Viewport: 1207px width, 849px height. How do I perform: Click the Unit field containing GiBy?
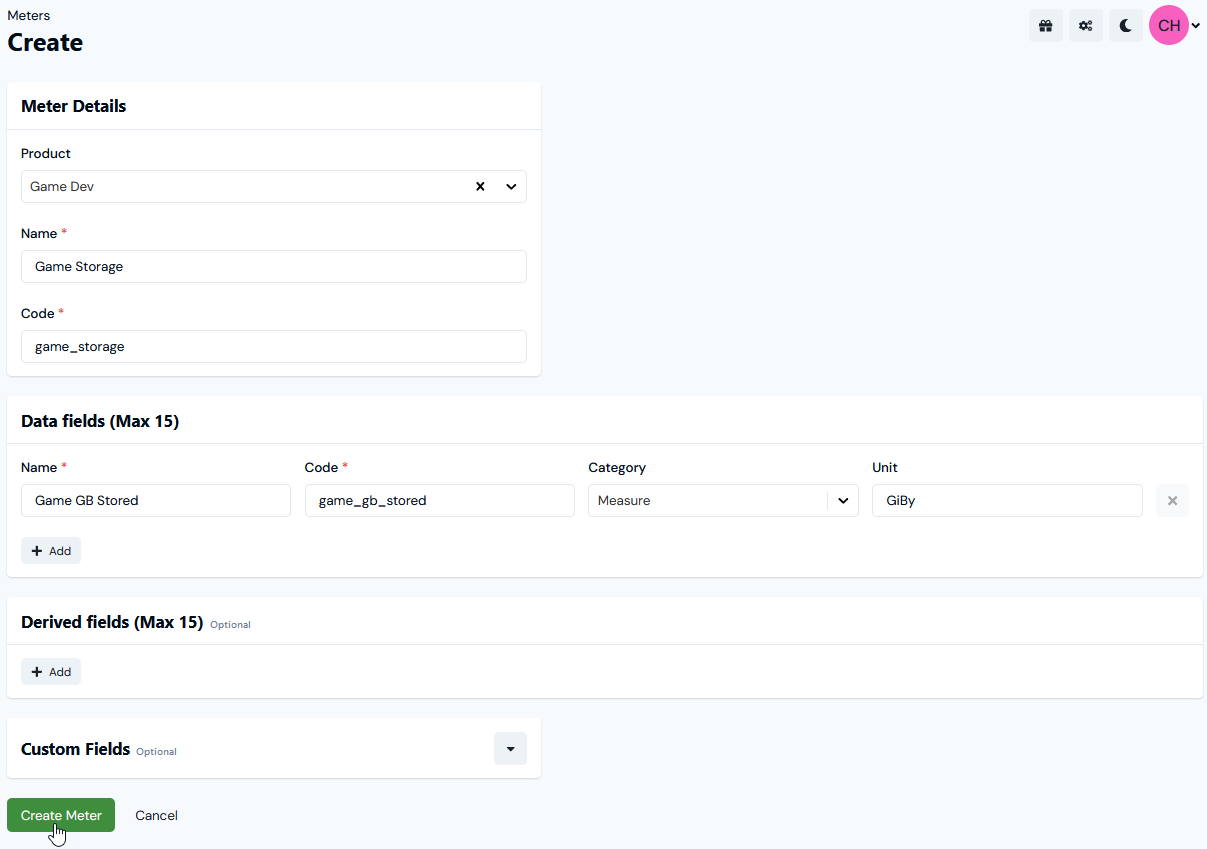pyautogui.click(x=1007, y=500)
